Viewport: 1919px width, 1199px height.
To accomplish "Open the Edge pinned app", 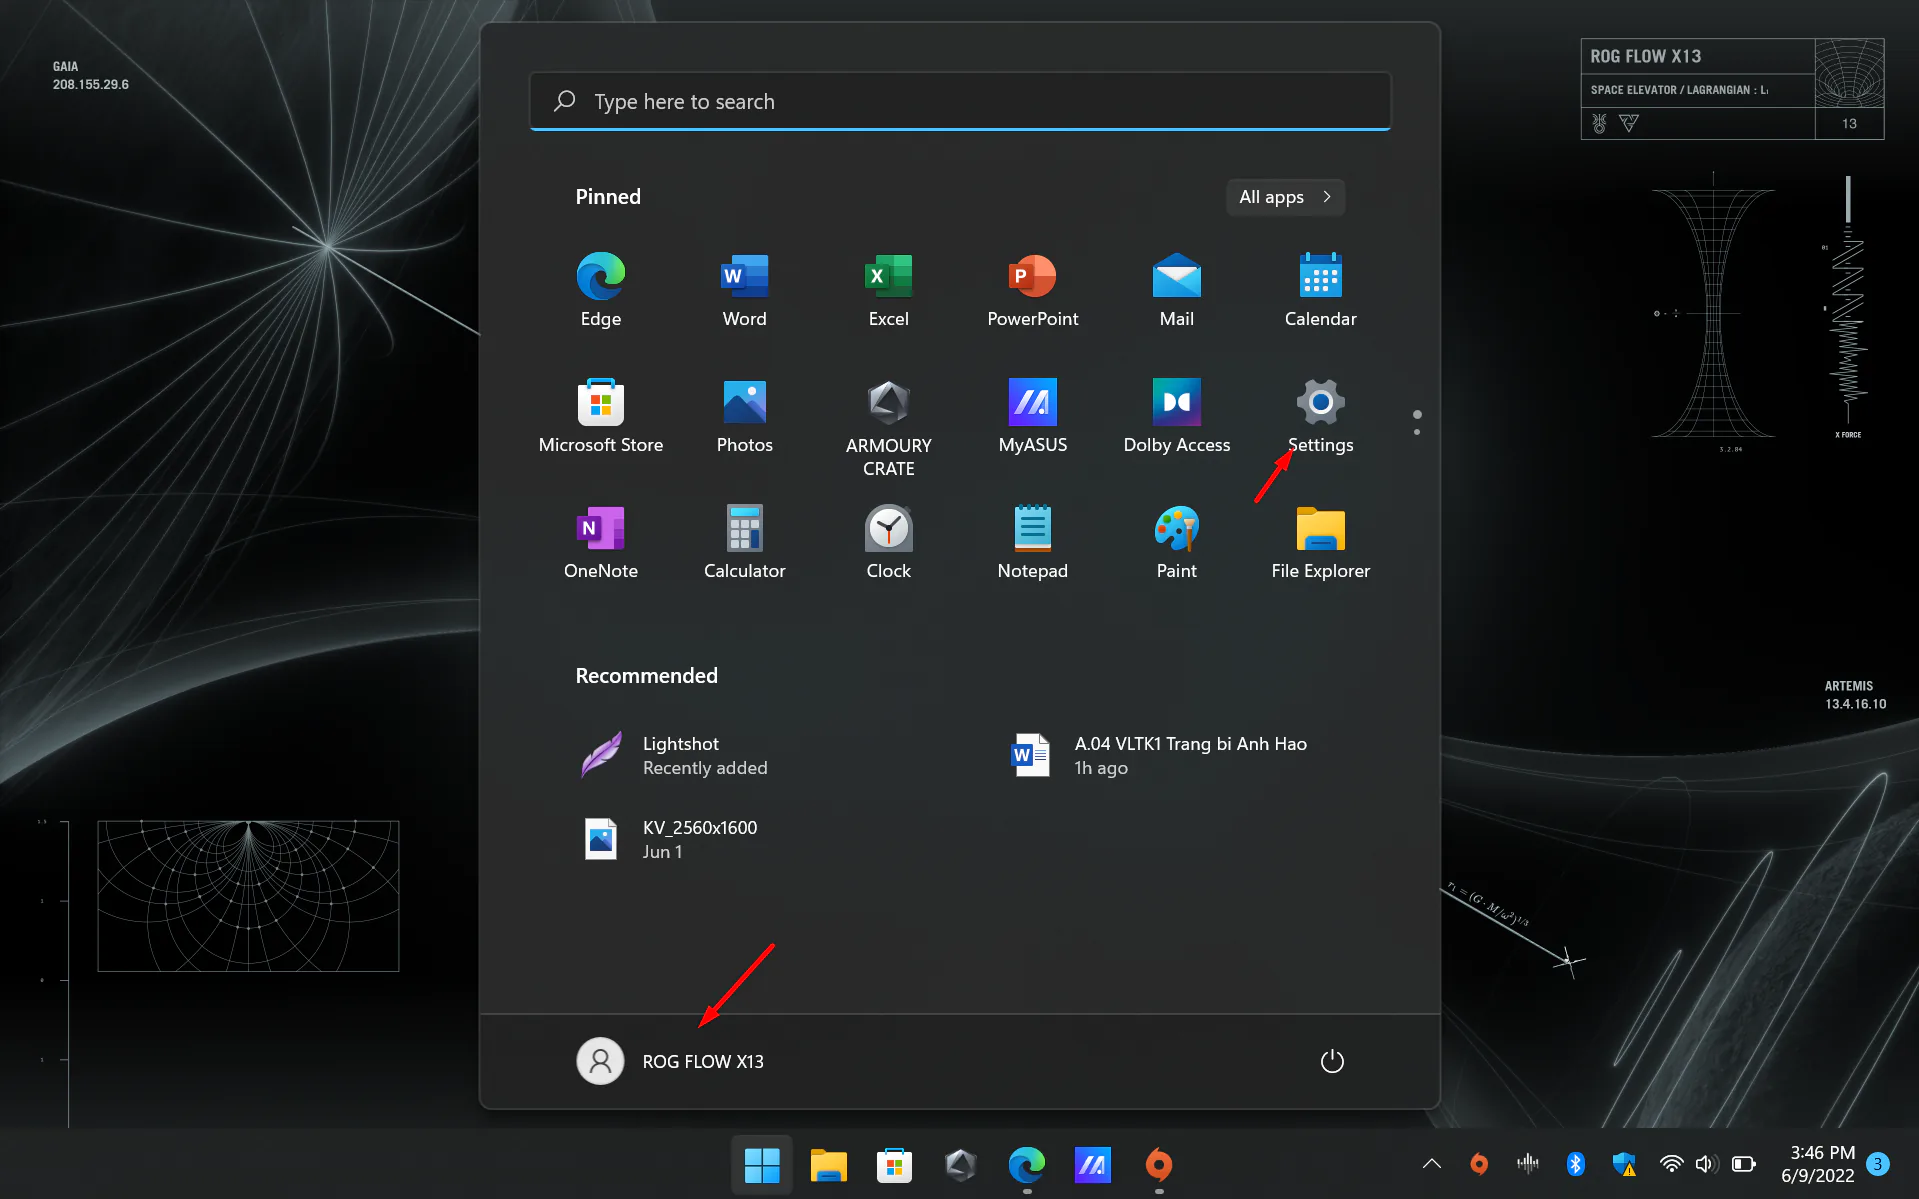I will (600, 290).
